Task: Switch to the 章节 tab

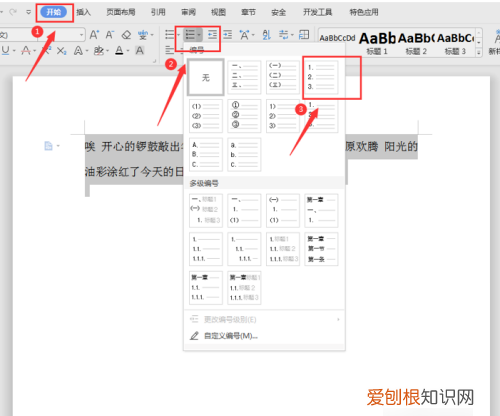Action: coord(248,12)
